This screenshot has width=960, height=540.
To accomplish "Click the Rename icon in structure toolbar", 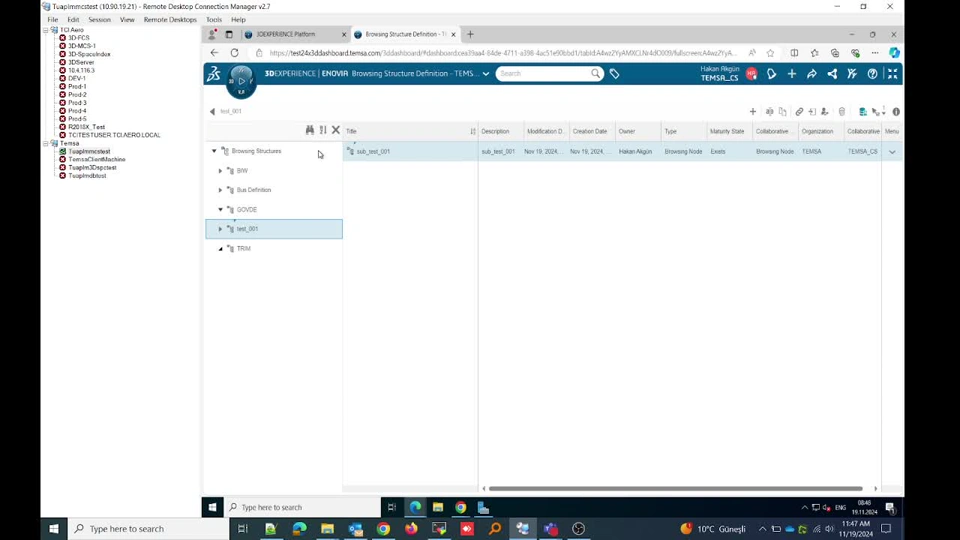I will click(770, 111).
